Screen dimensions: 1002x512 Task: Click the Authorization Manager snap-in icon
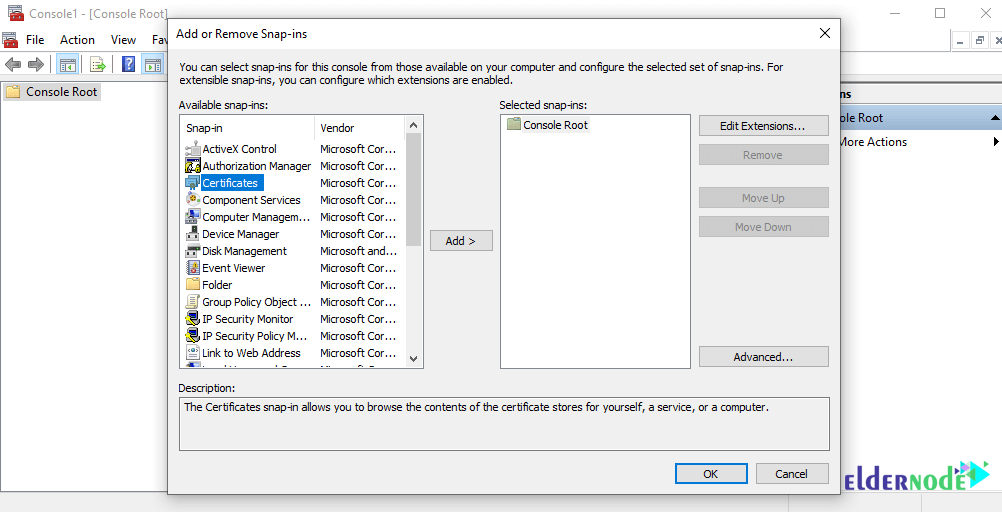click(x=193, y=166)
